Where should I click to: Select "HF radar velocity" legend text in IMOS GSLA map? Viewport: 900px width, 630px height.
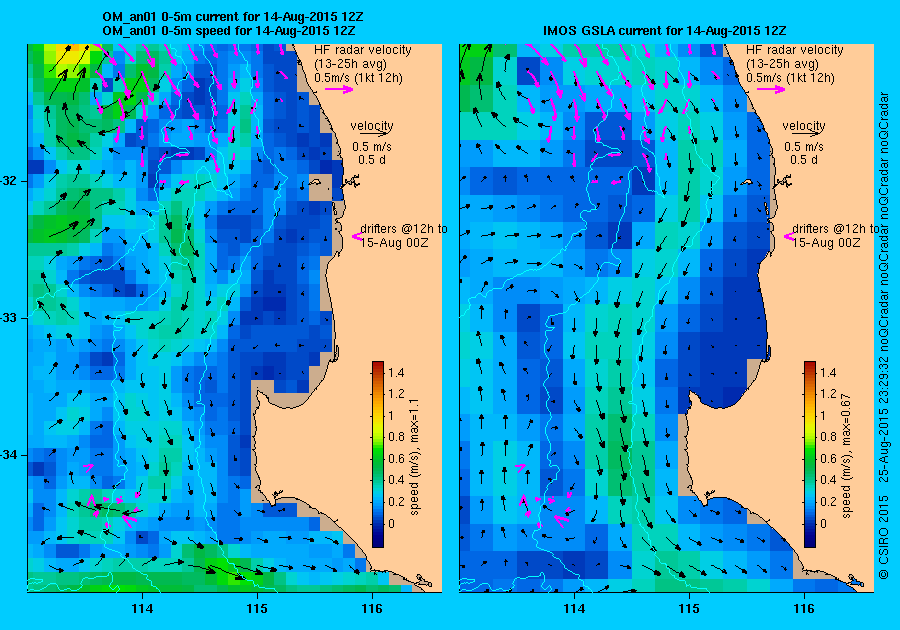click(x=795, y=50)
